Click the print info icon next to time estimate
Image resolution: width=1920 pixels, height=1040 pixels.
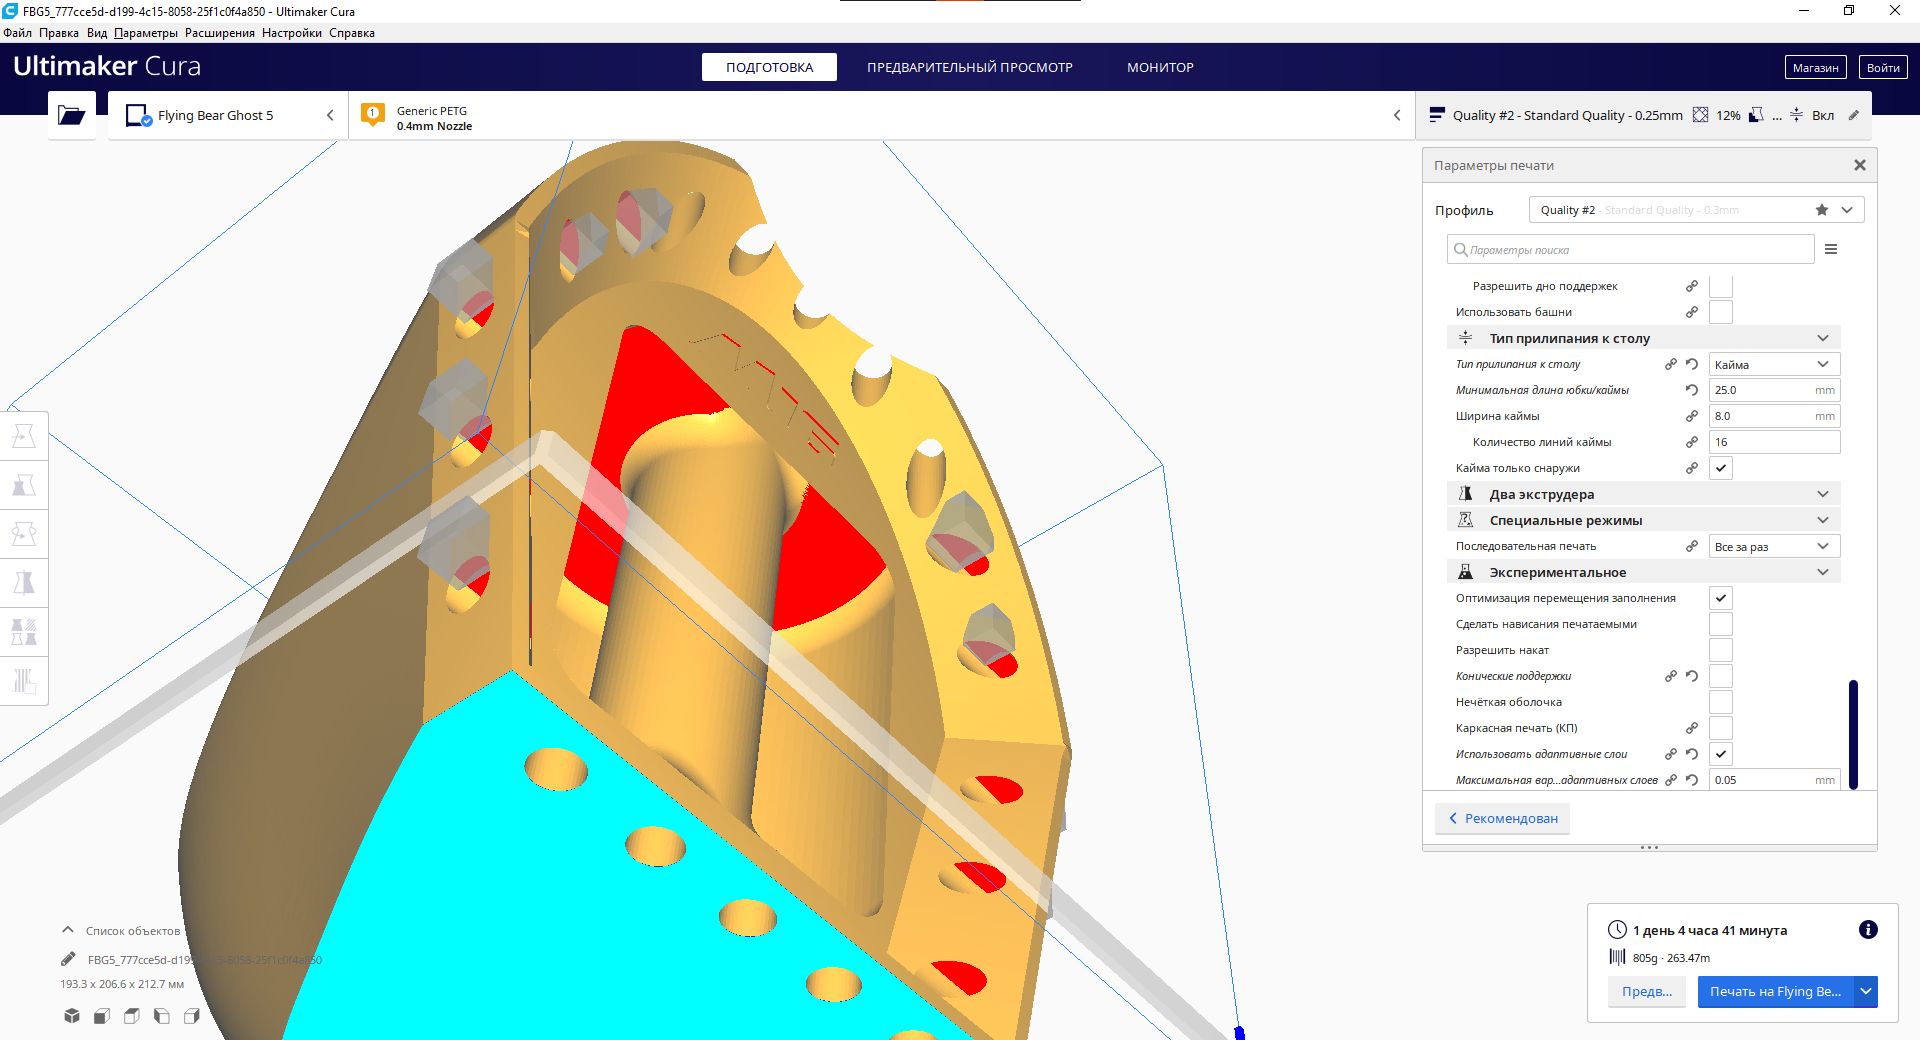click(x=1868, y=930)
